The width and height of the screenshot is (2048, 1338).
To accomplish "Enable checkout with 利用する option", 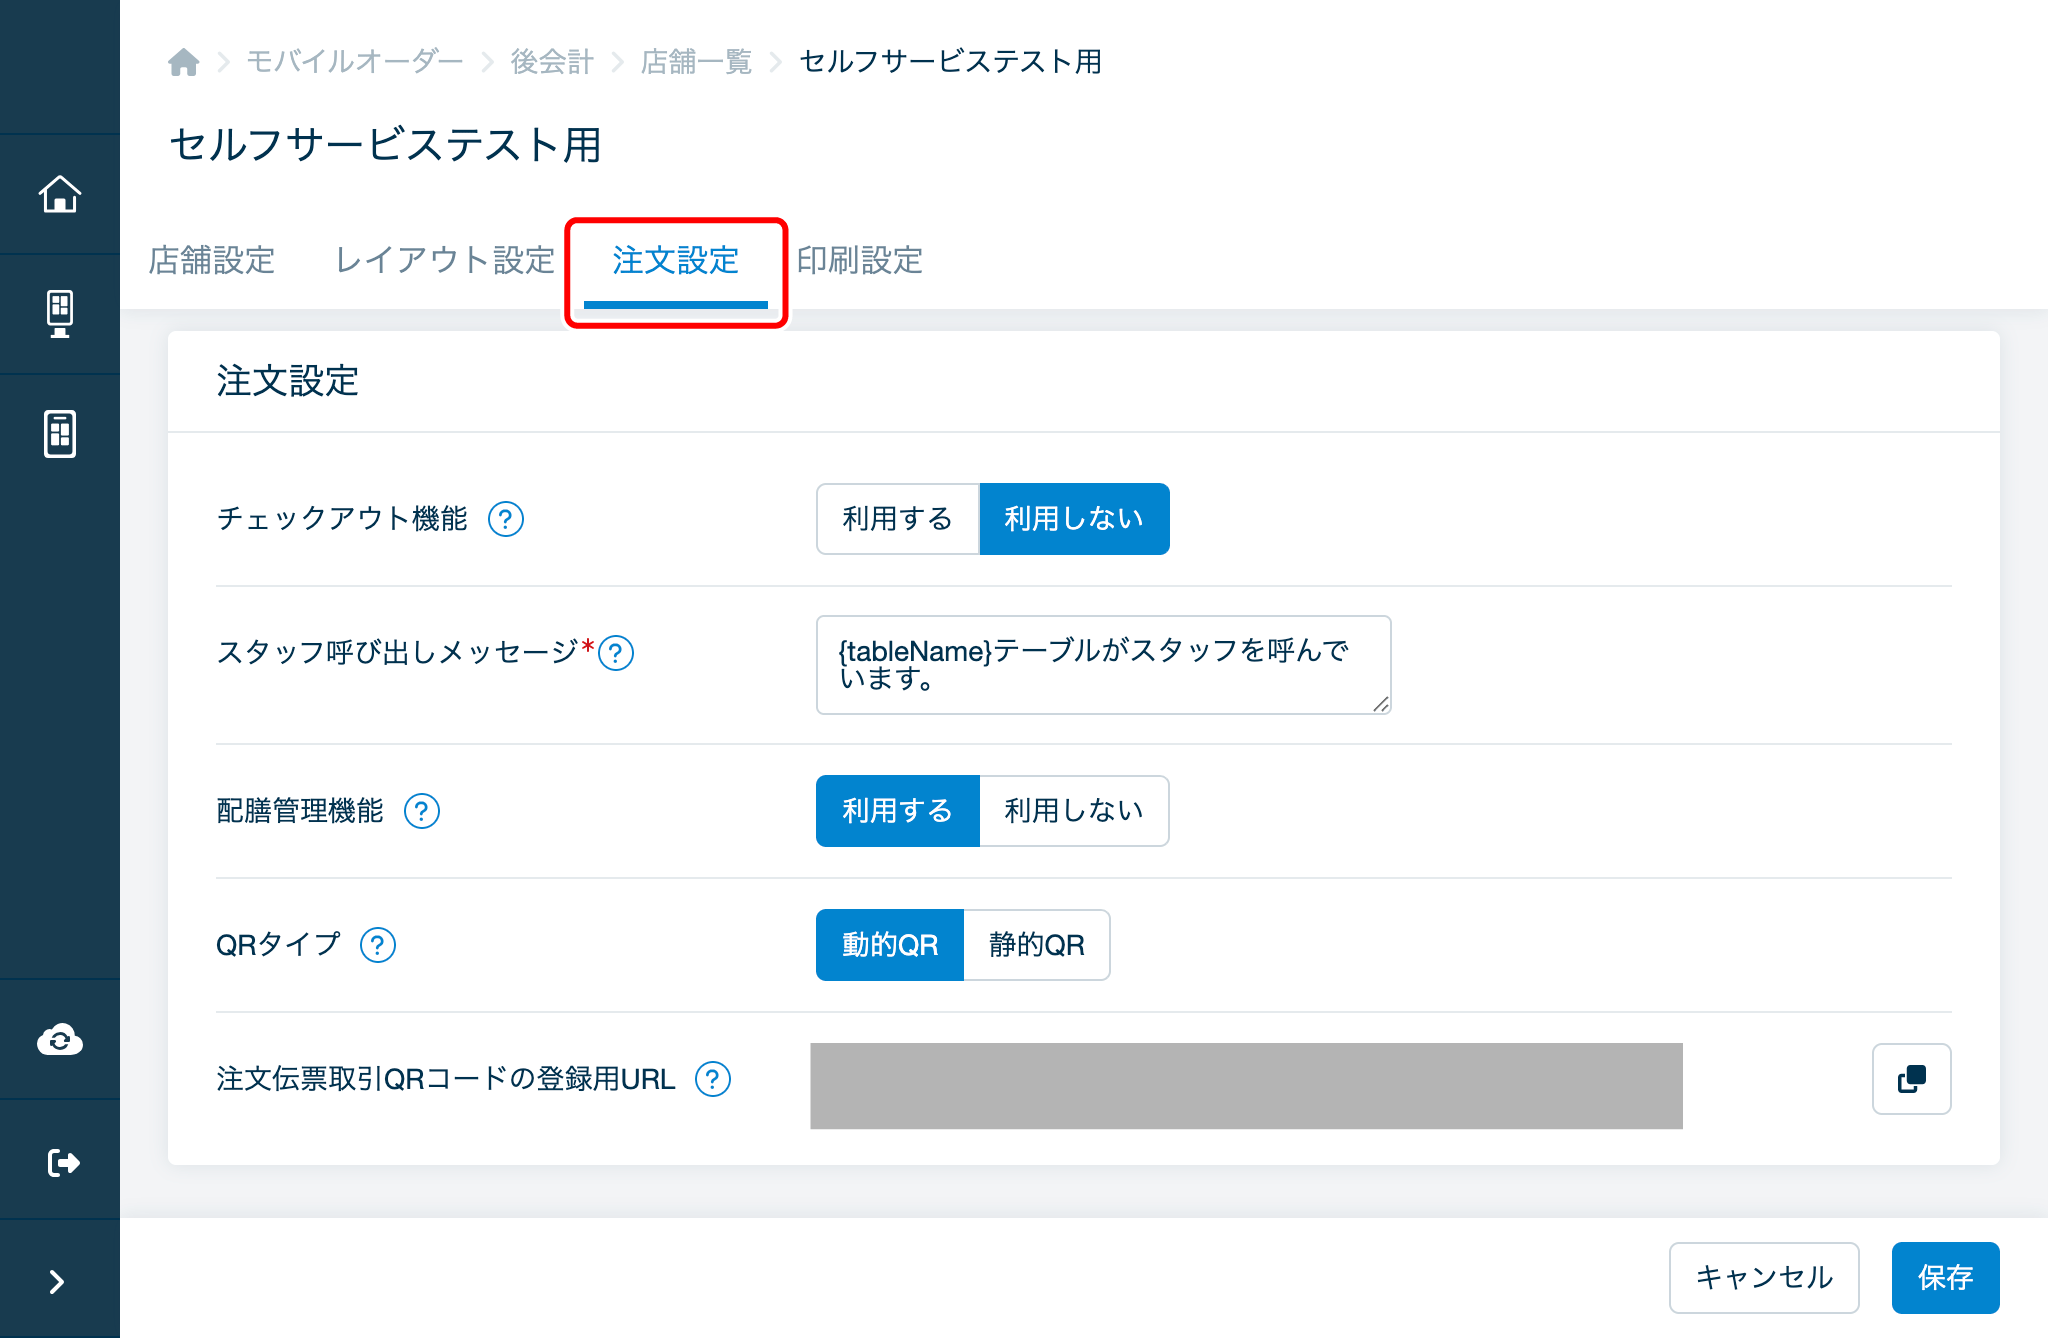I will coord(897,519).
